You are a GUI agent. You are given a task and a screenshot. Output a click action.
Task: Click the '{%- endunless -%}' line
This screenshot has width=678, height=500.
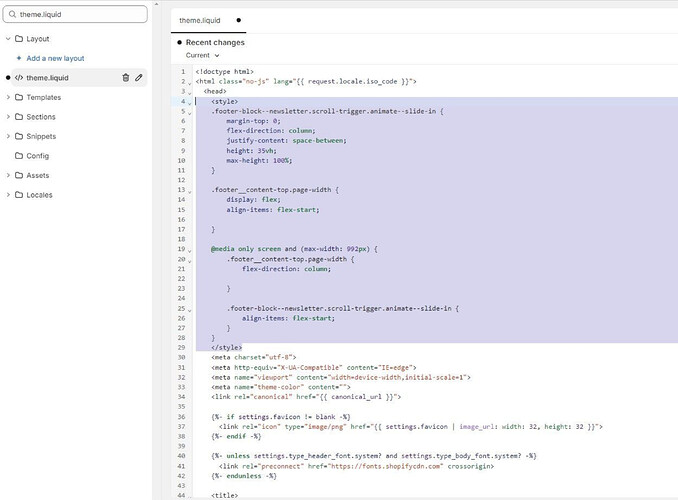pos(244,476)
